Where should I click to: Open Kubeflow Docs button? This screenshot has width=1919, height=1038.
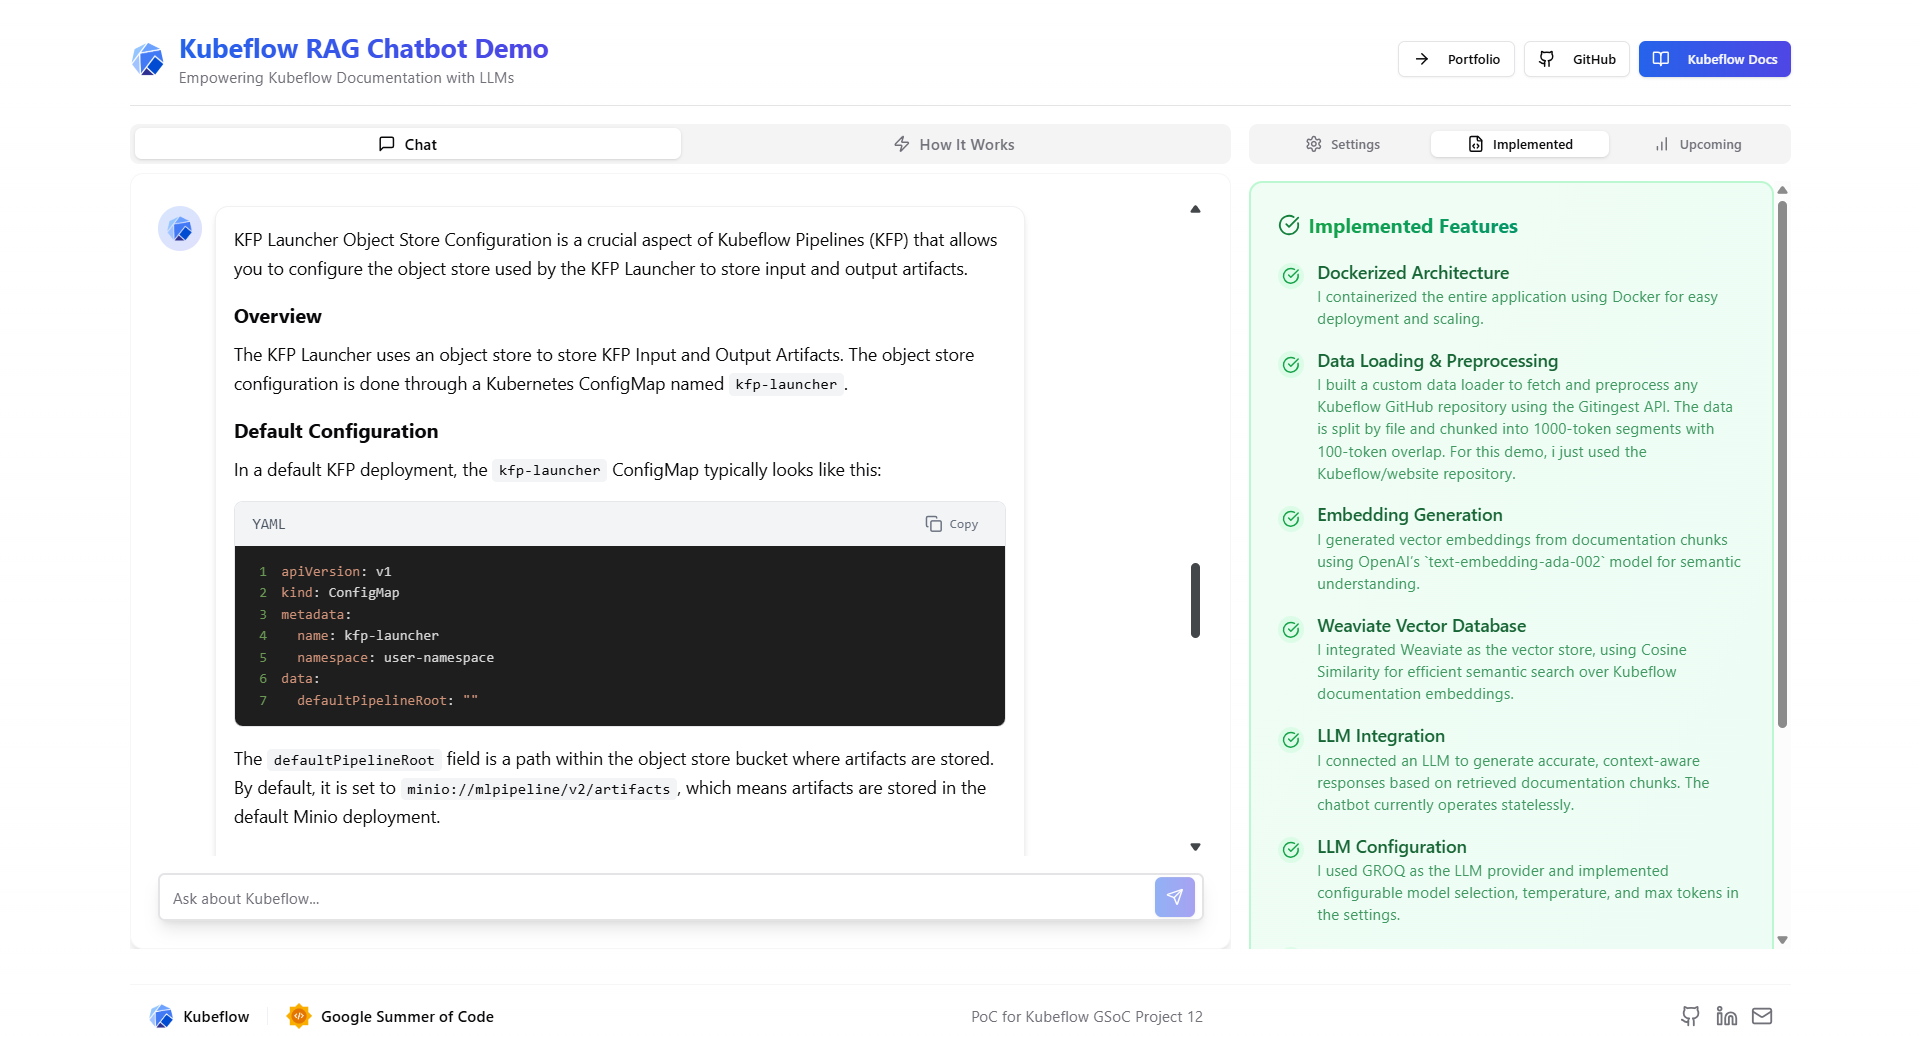[1714, 59]
